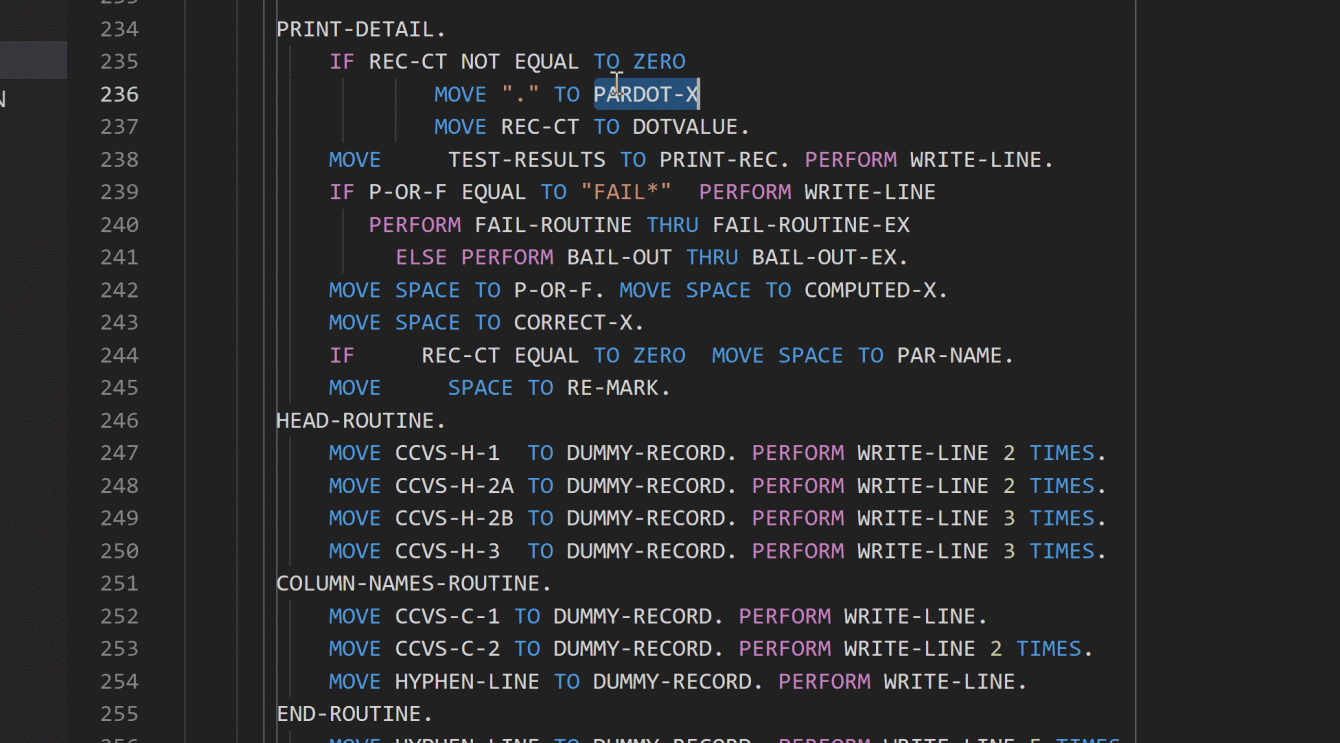Click PAR-NAME on line 244

tap(949, 355)
